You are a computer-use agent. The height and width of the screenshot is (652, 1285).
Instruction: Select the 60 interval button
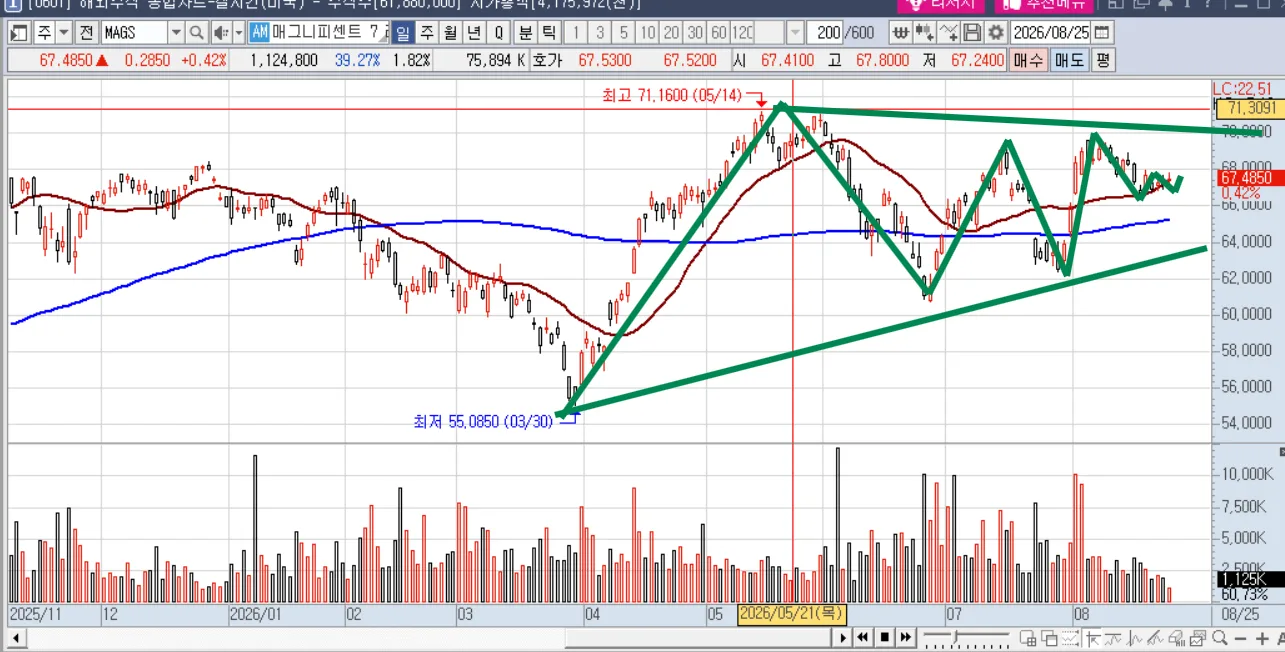pos(718,32)
